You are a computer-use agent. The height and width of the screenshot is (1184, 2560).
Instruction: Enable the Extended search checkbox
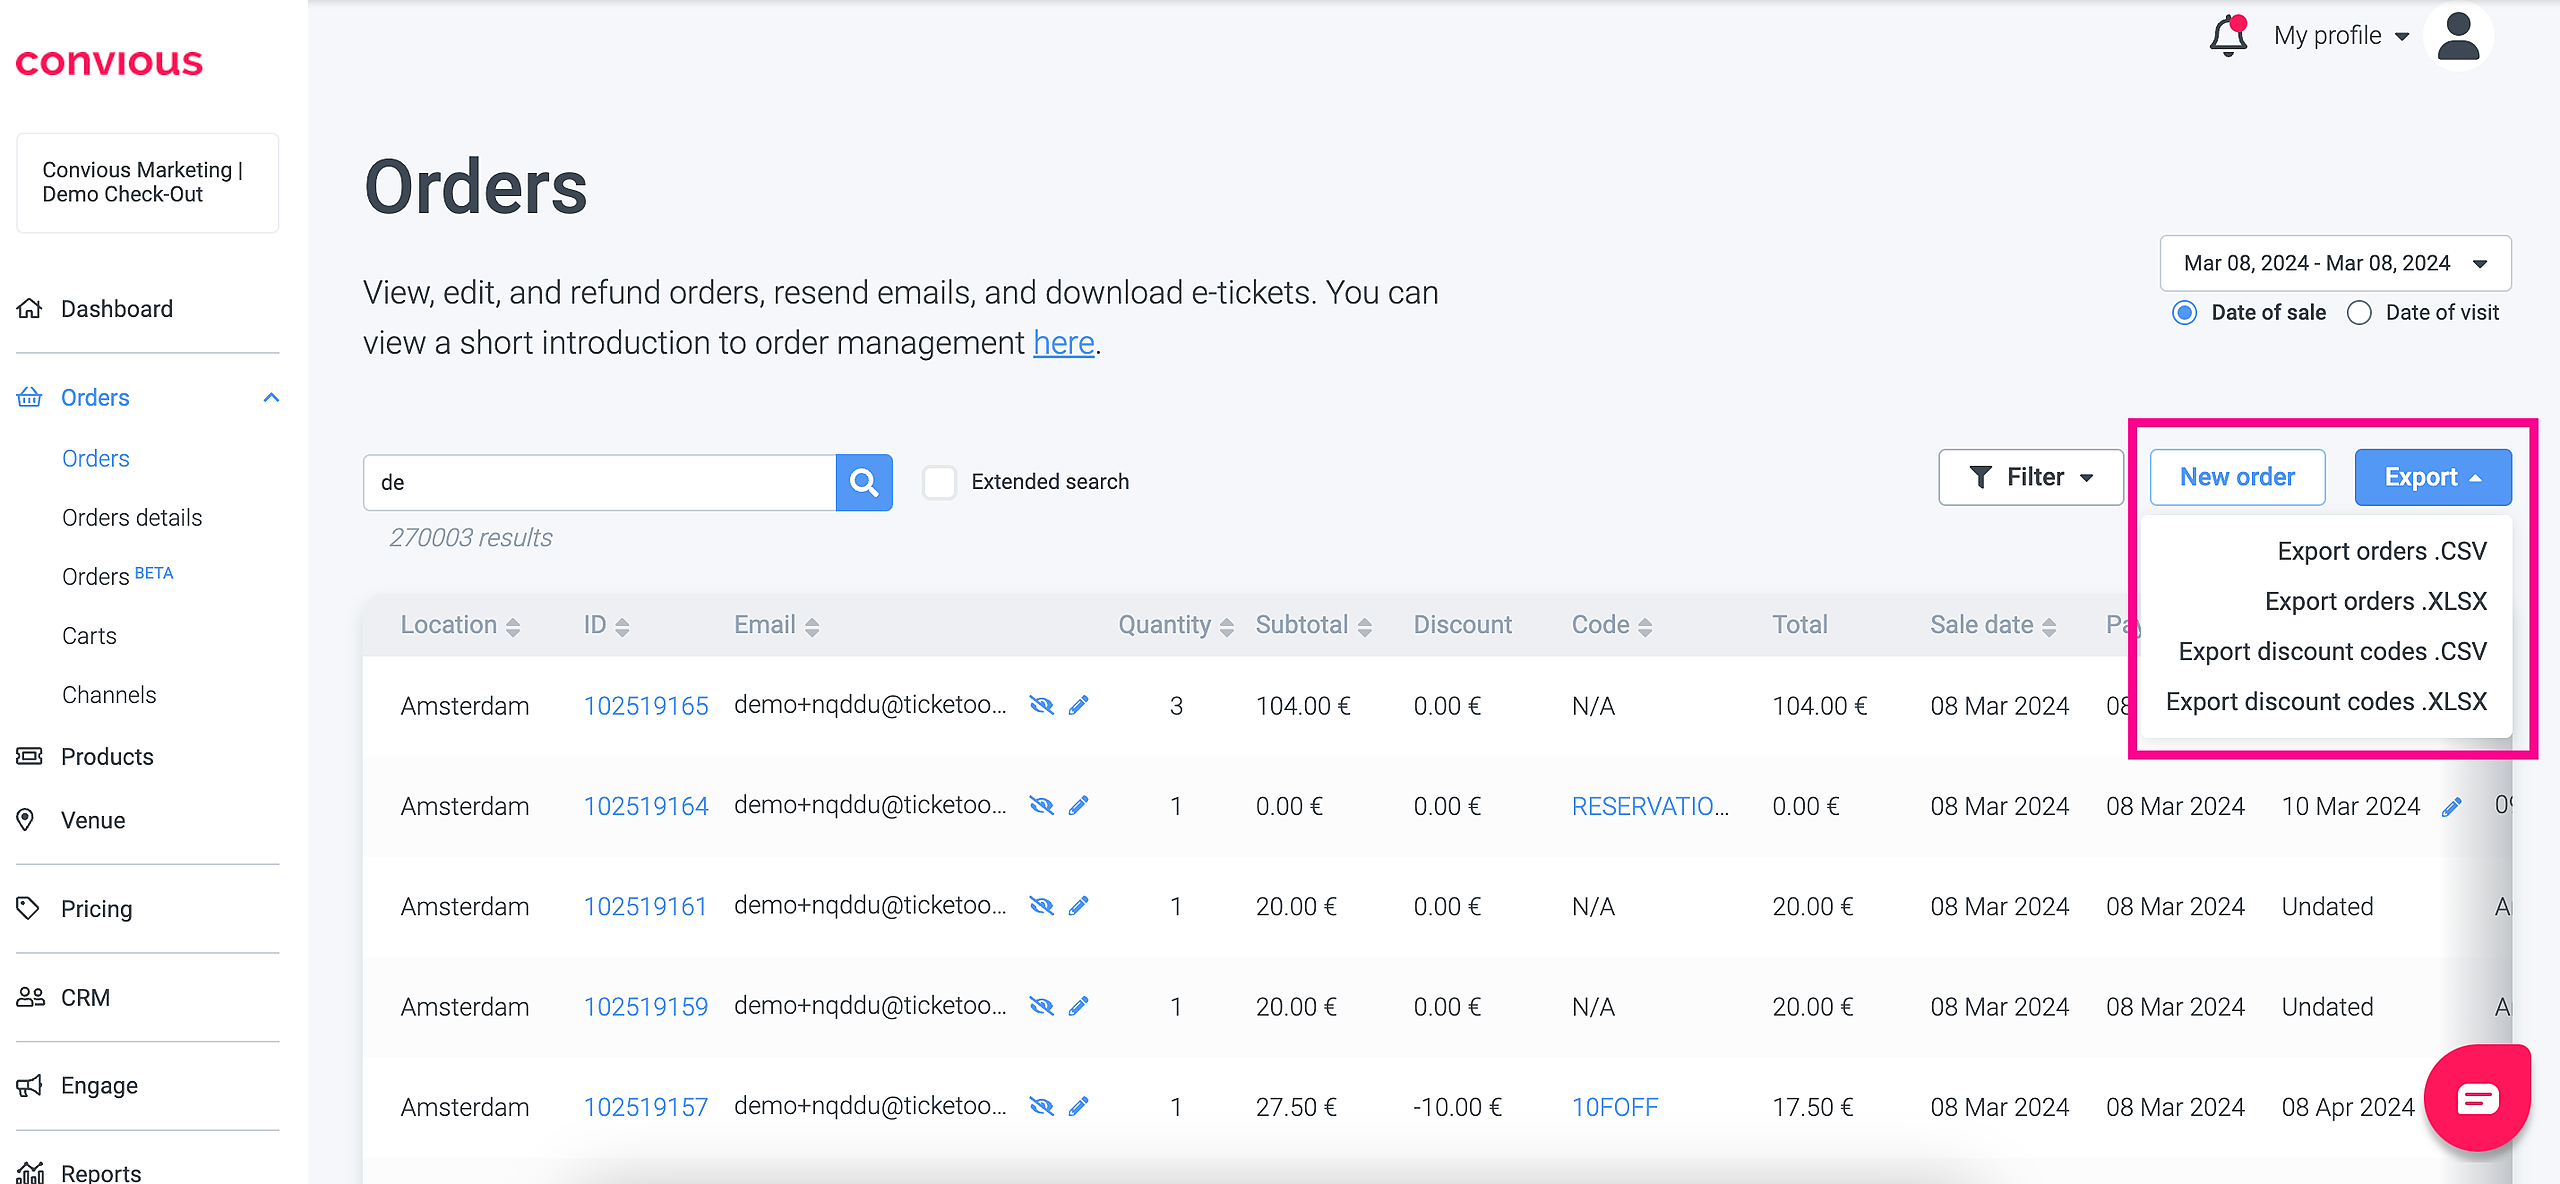click(939, 482)
